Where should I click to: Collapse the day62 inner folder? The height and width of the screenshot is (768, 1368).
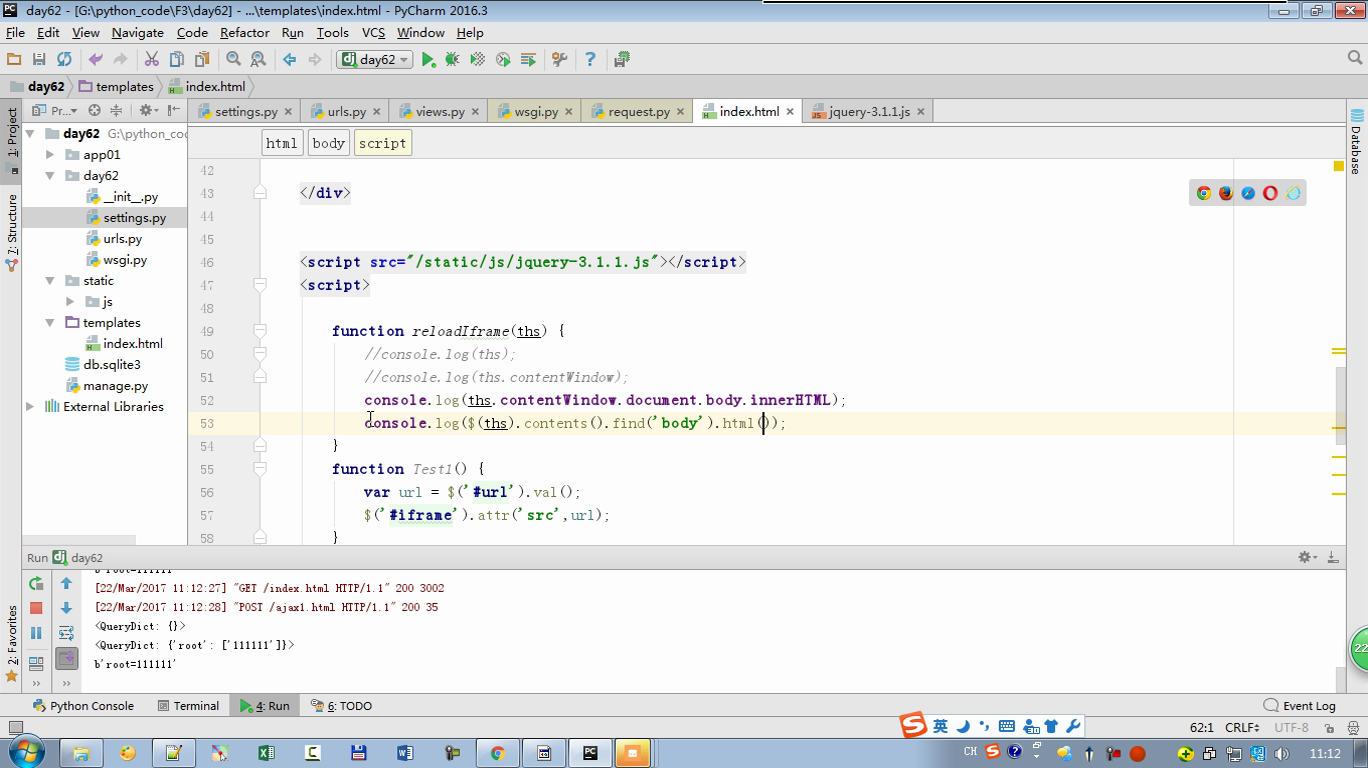click(50, 176)
